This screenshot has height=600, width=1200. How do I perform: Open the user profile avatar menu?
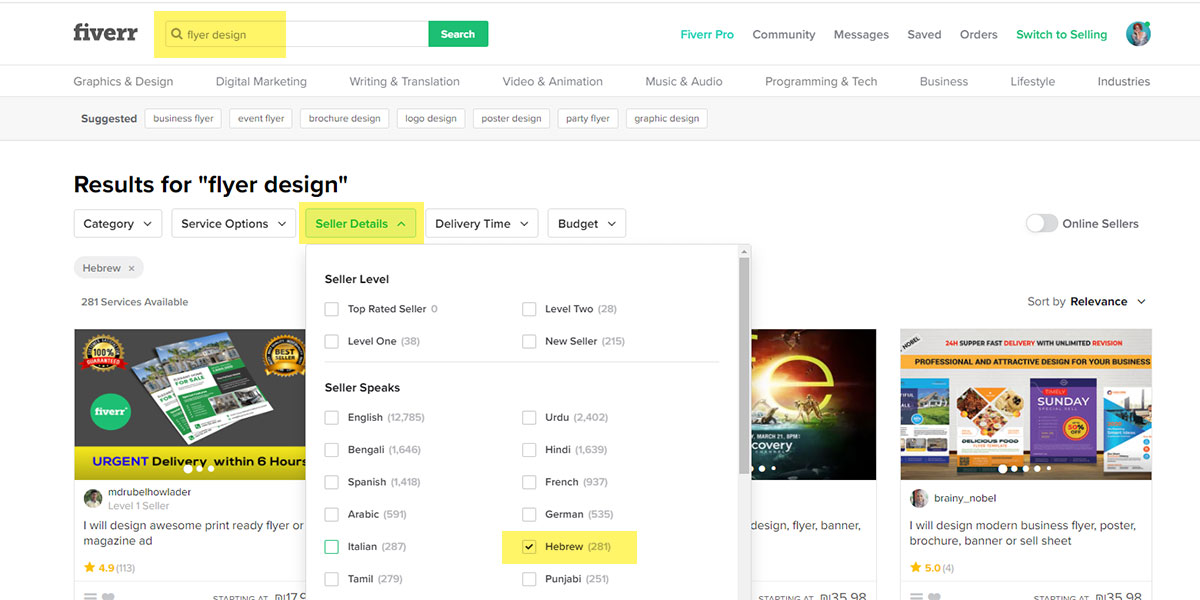click(1137, 34)
